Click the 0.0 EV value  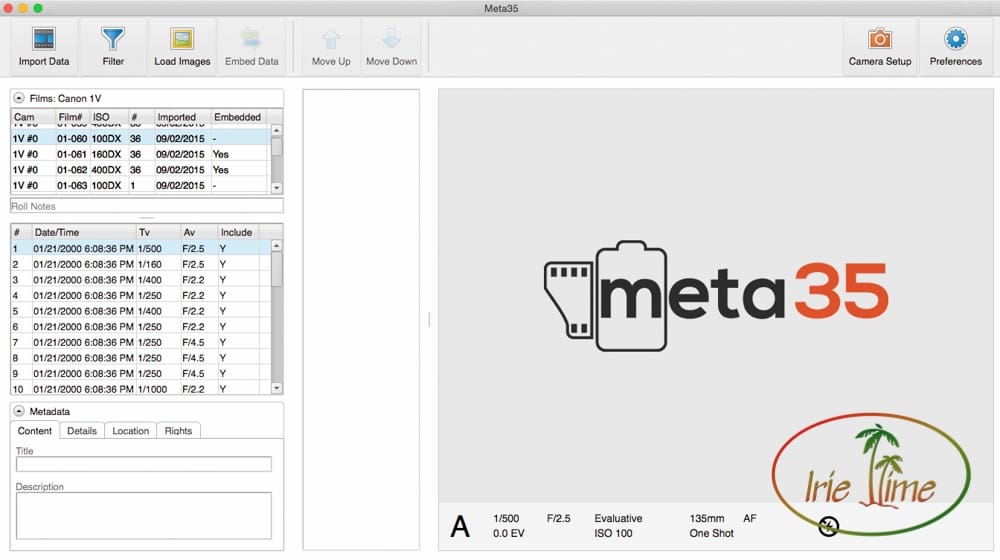[x=508, y=533]
